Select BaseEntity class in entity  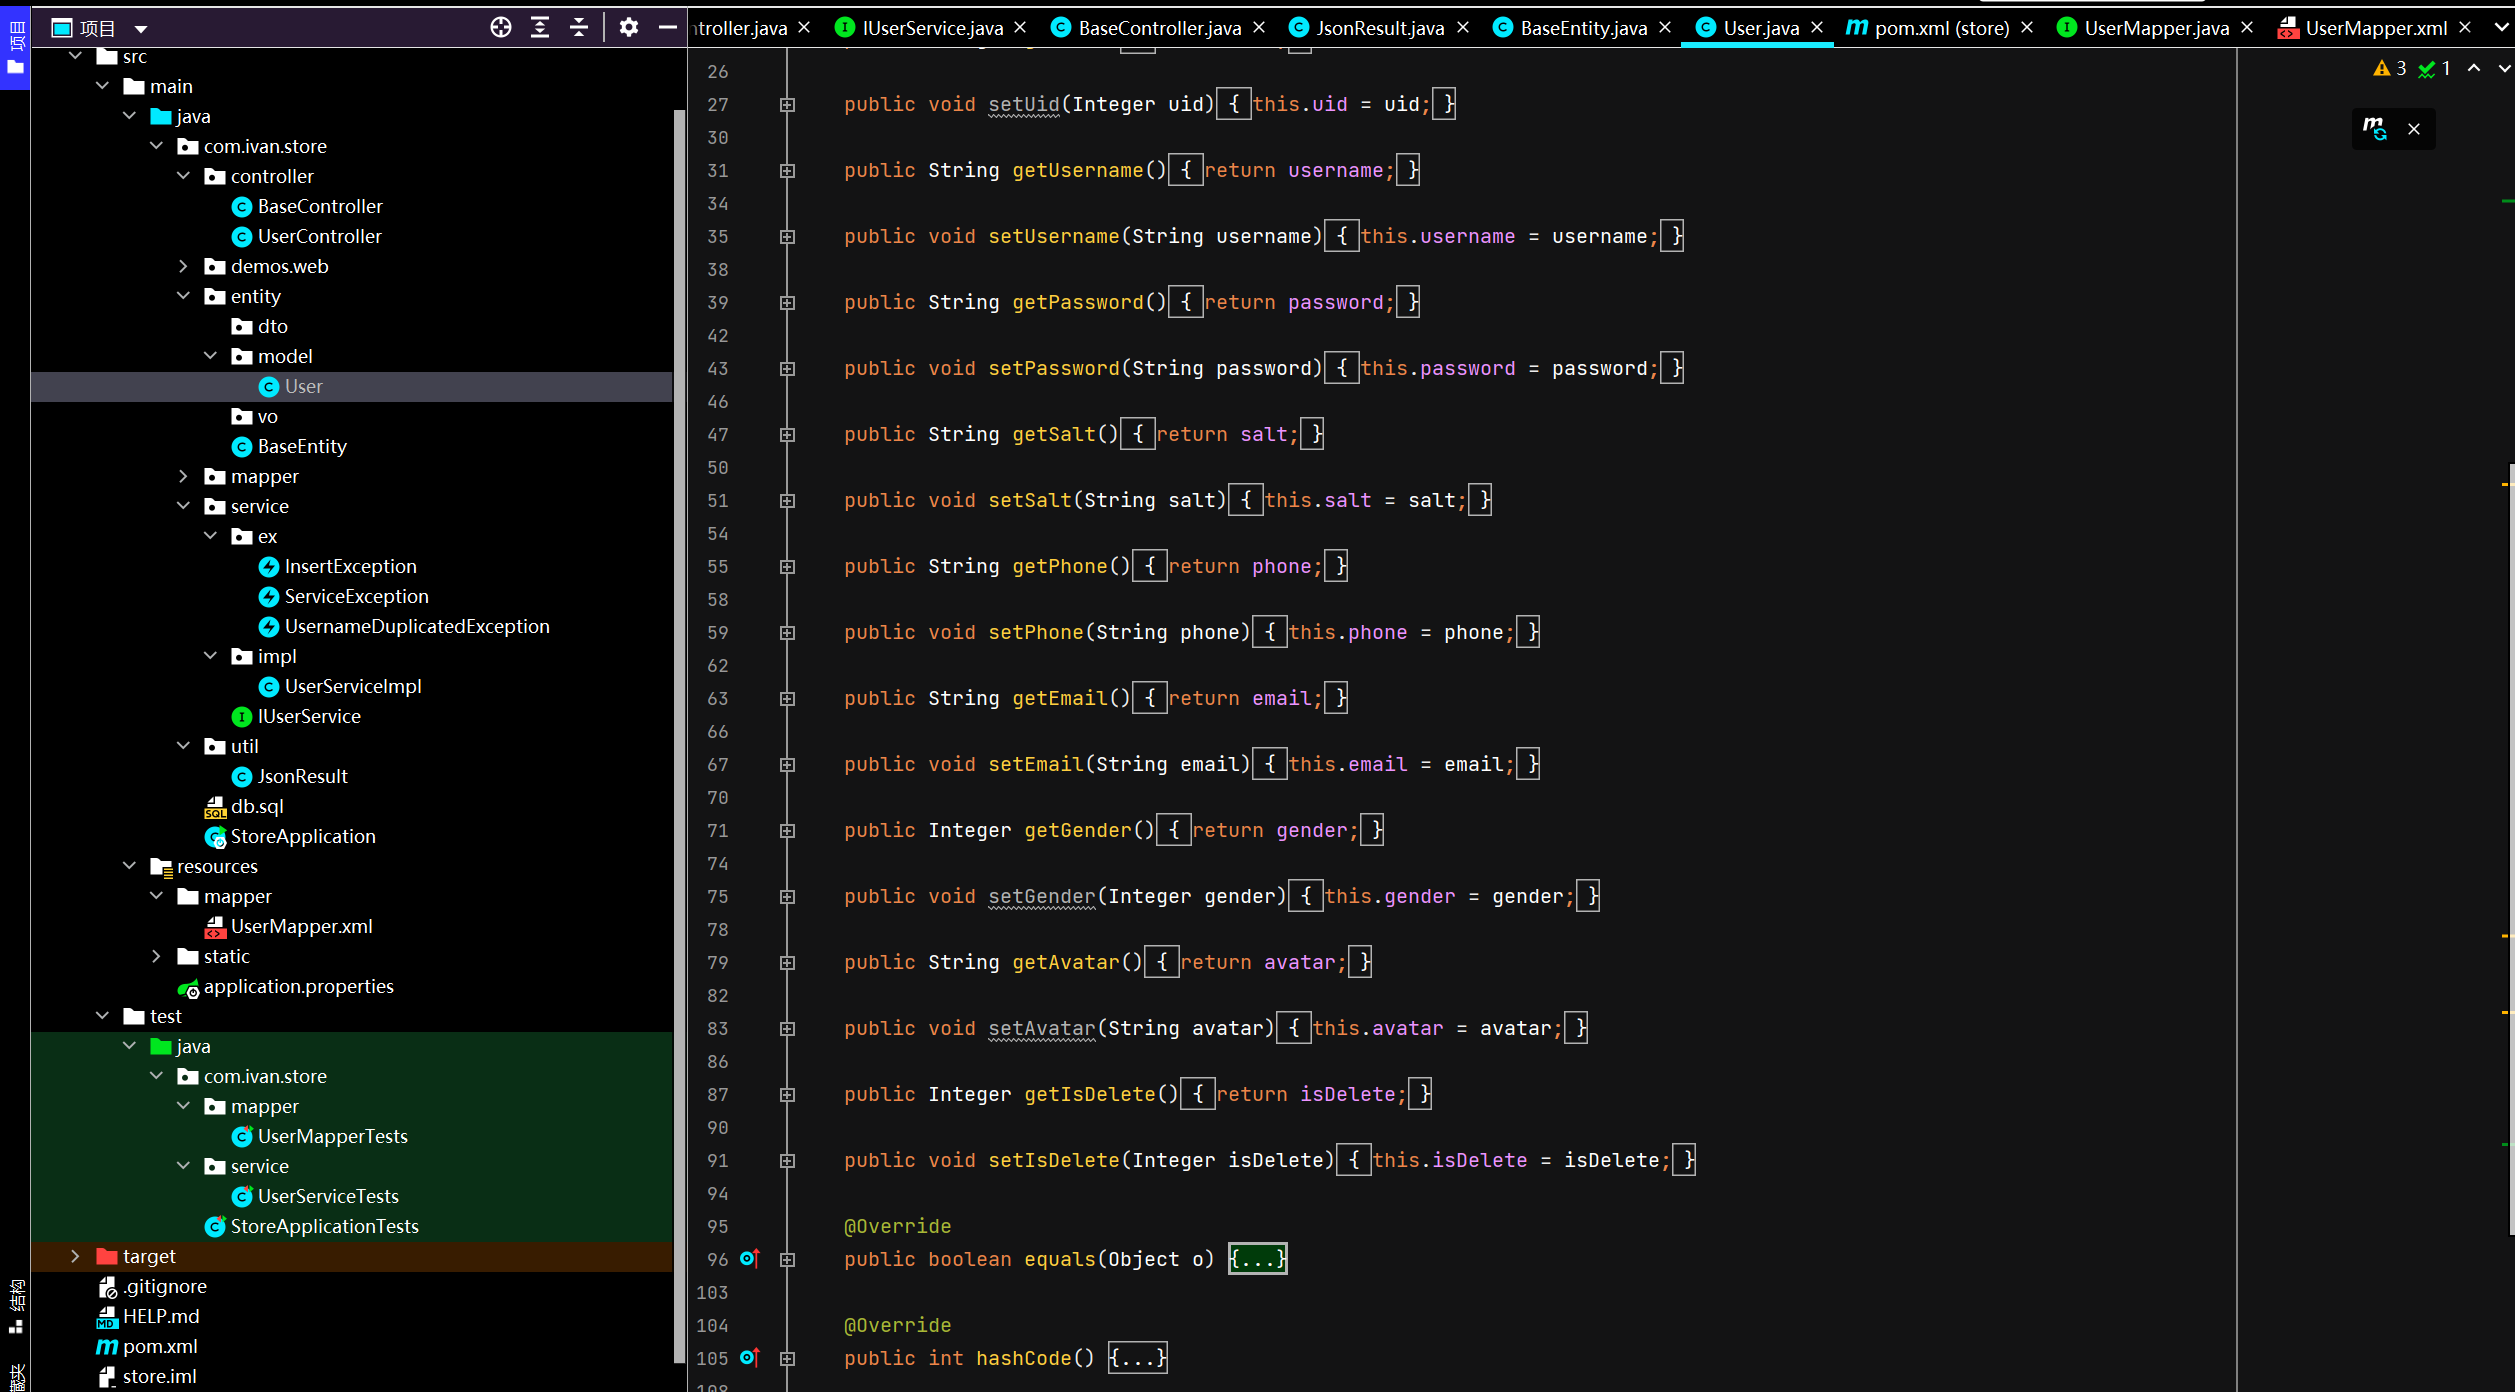click(x=302, y=446)
